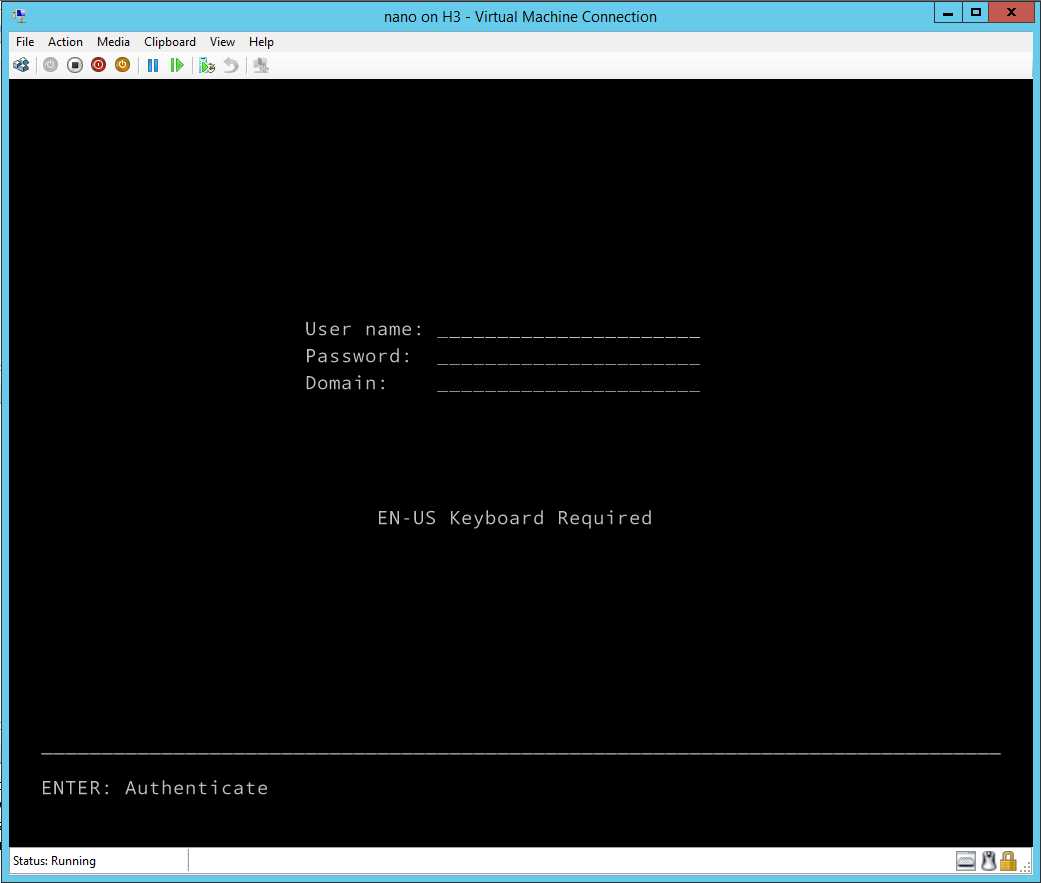Click the padlock icon in status bar
Screen dimensions: 1041x883
[x=1008, y=861]
